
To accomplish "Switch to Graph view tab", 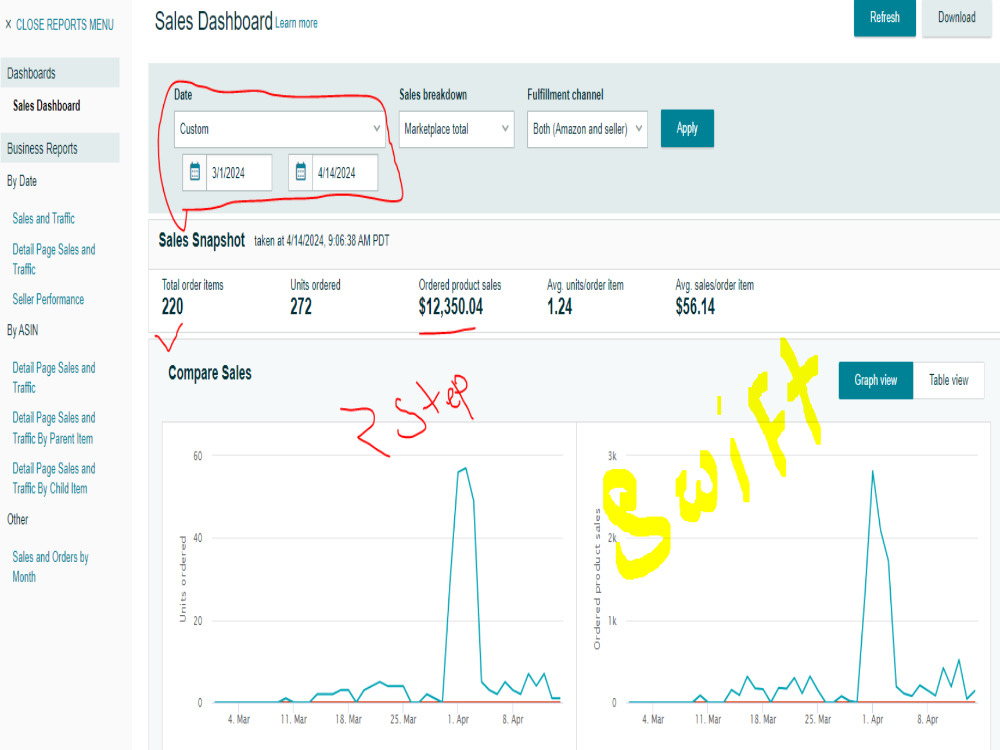I will [x=876, y=380].
